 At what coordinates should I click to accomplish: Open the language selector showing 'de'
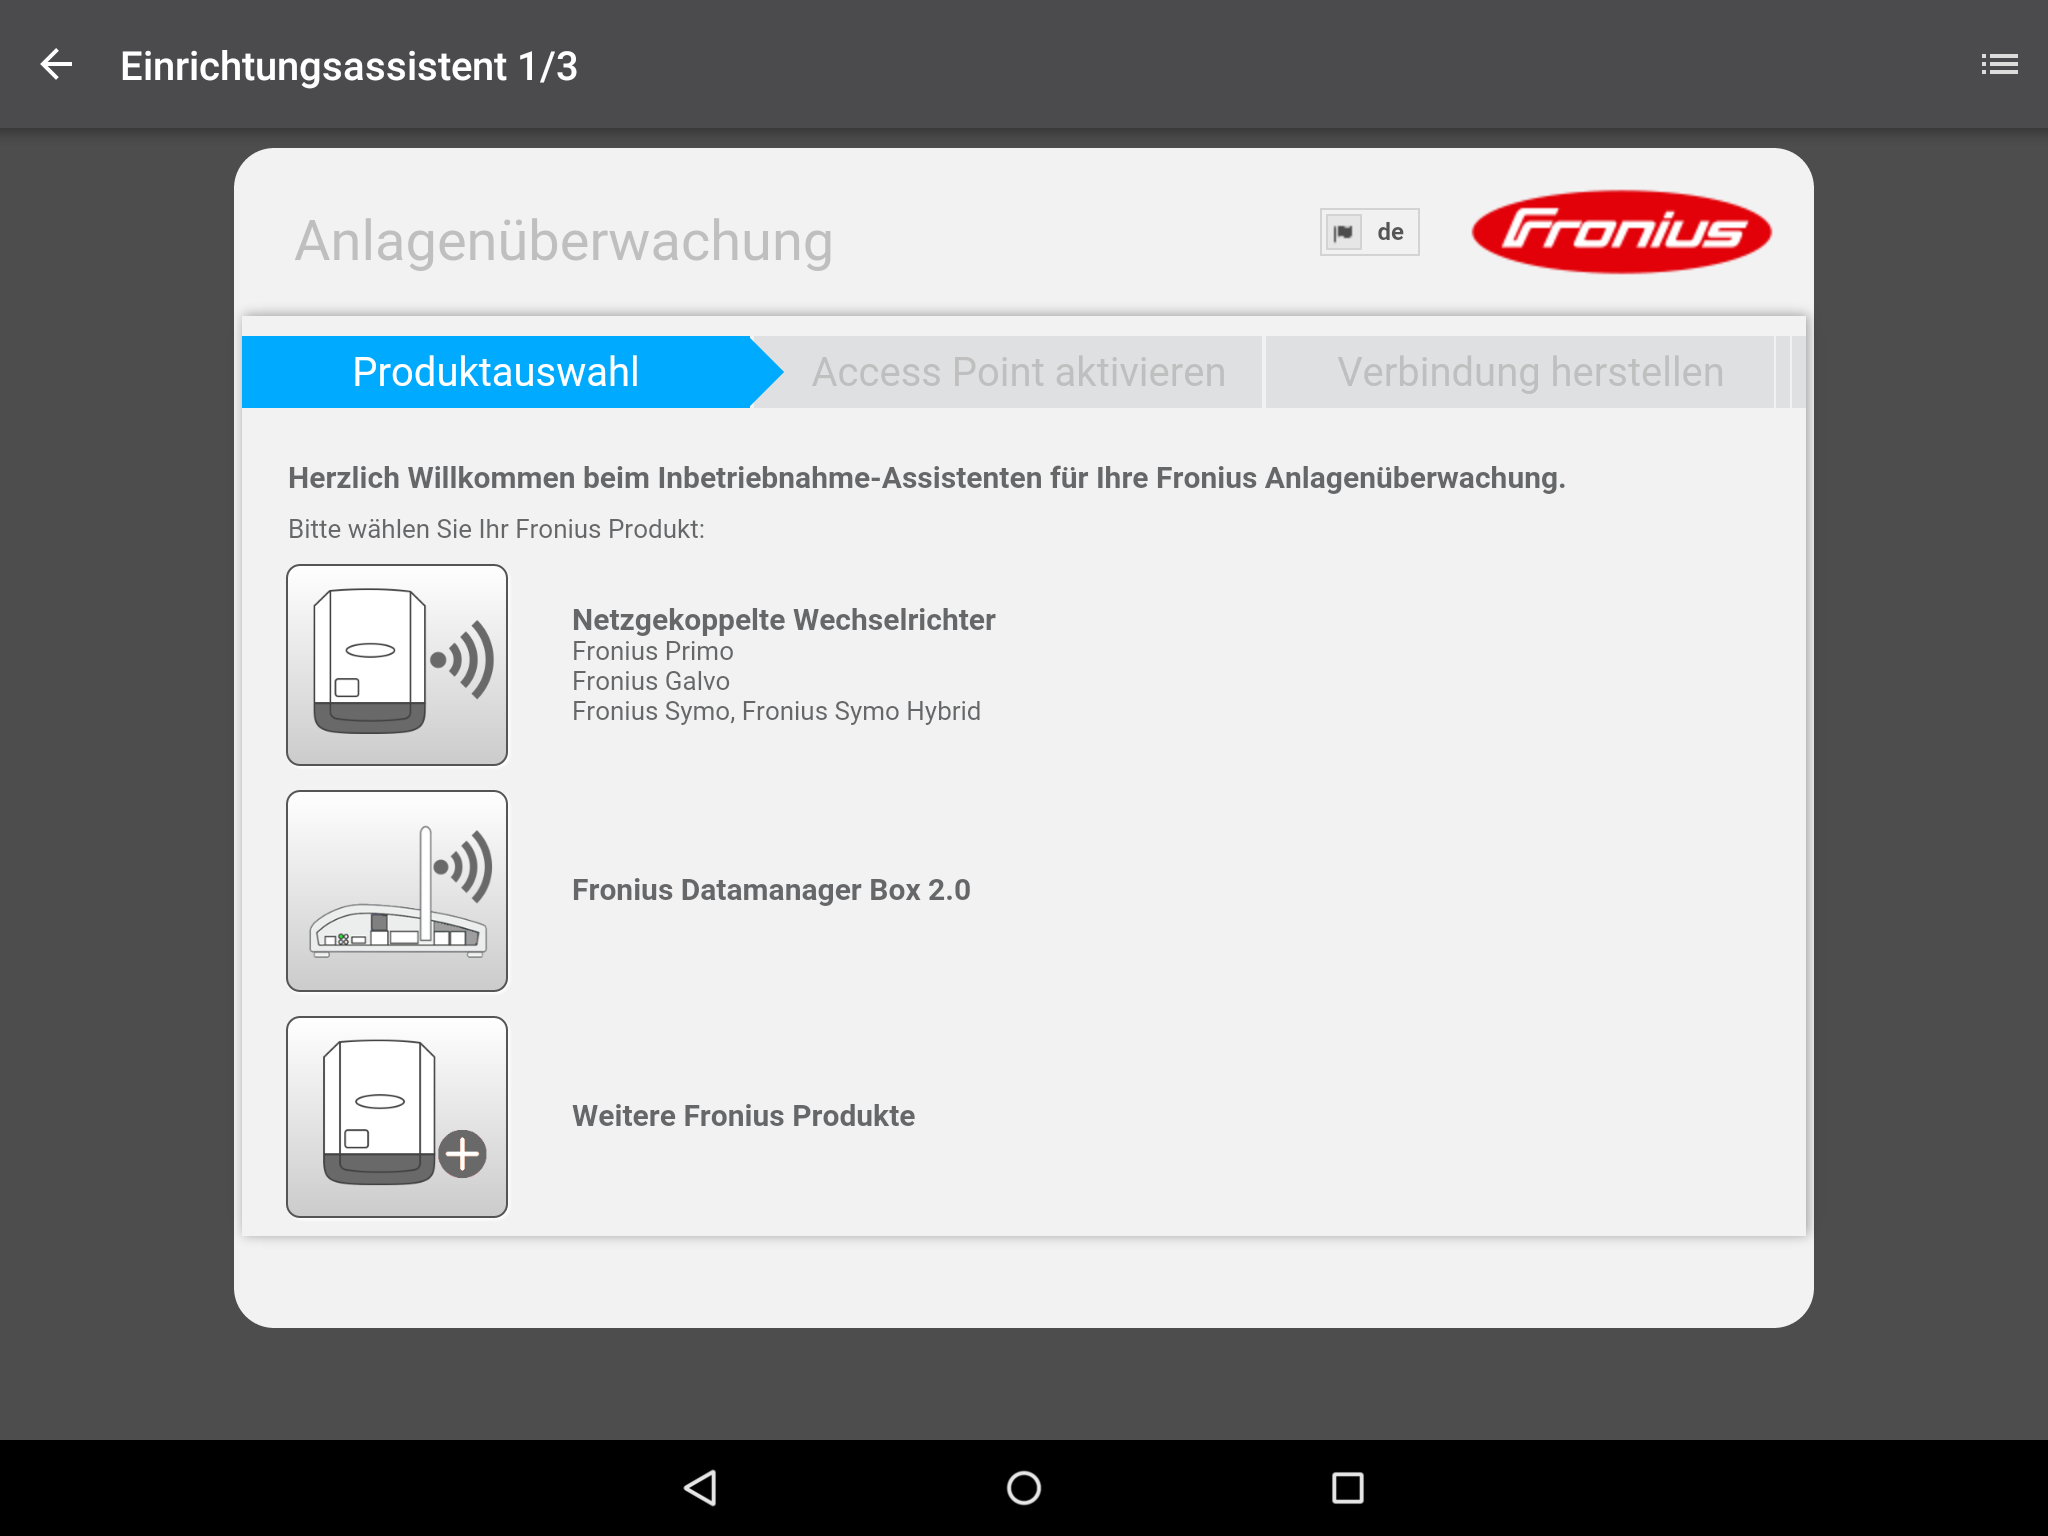[x=1369, y=232]
